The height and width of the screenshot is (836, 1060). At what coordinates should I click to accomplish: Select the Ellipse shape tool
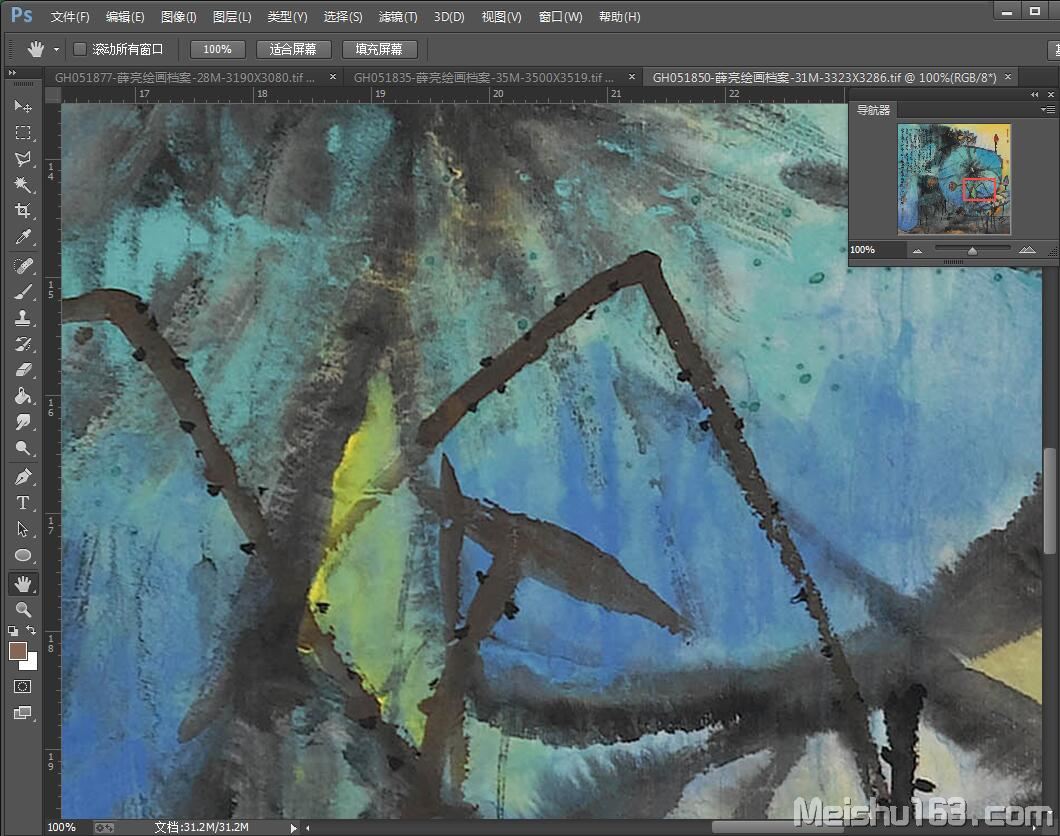pyautogui.click(x=23, y=556)
